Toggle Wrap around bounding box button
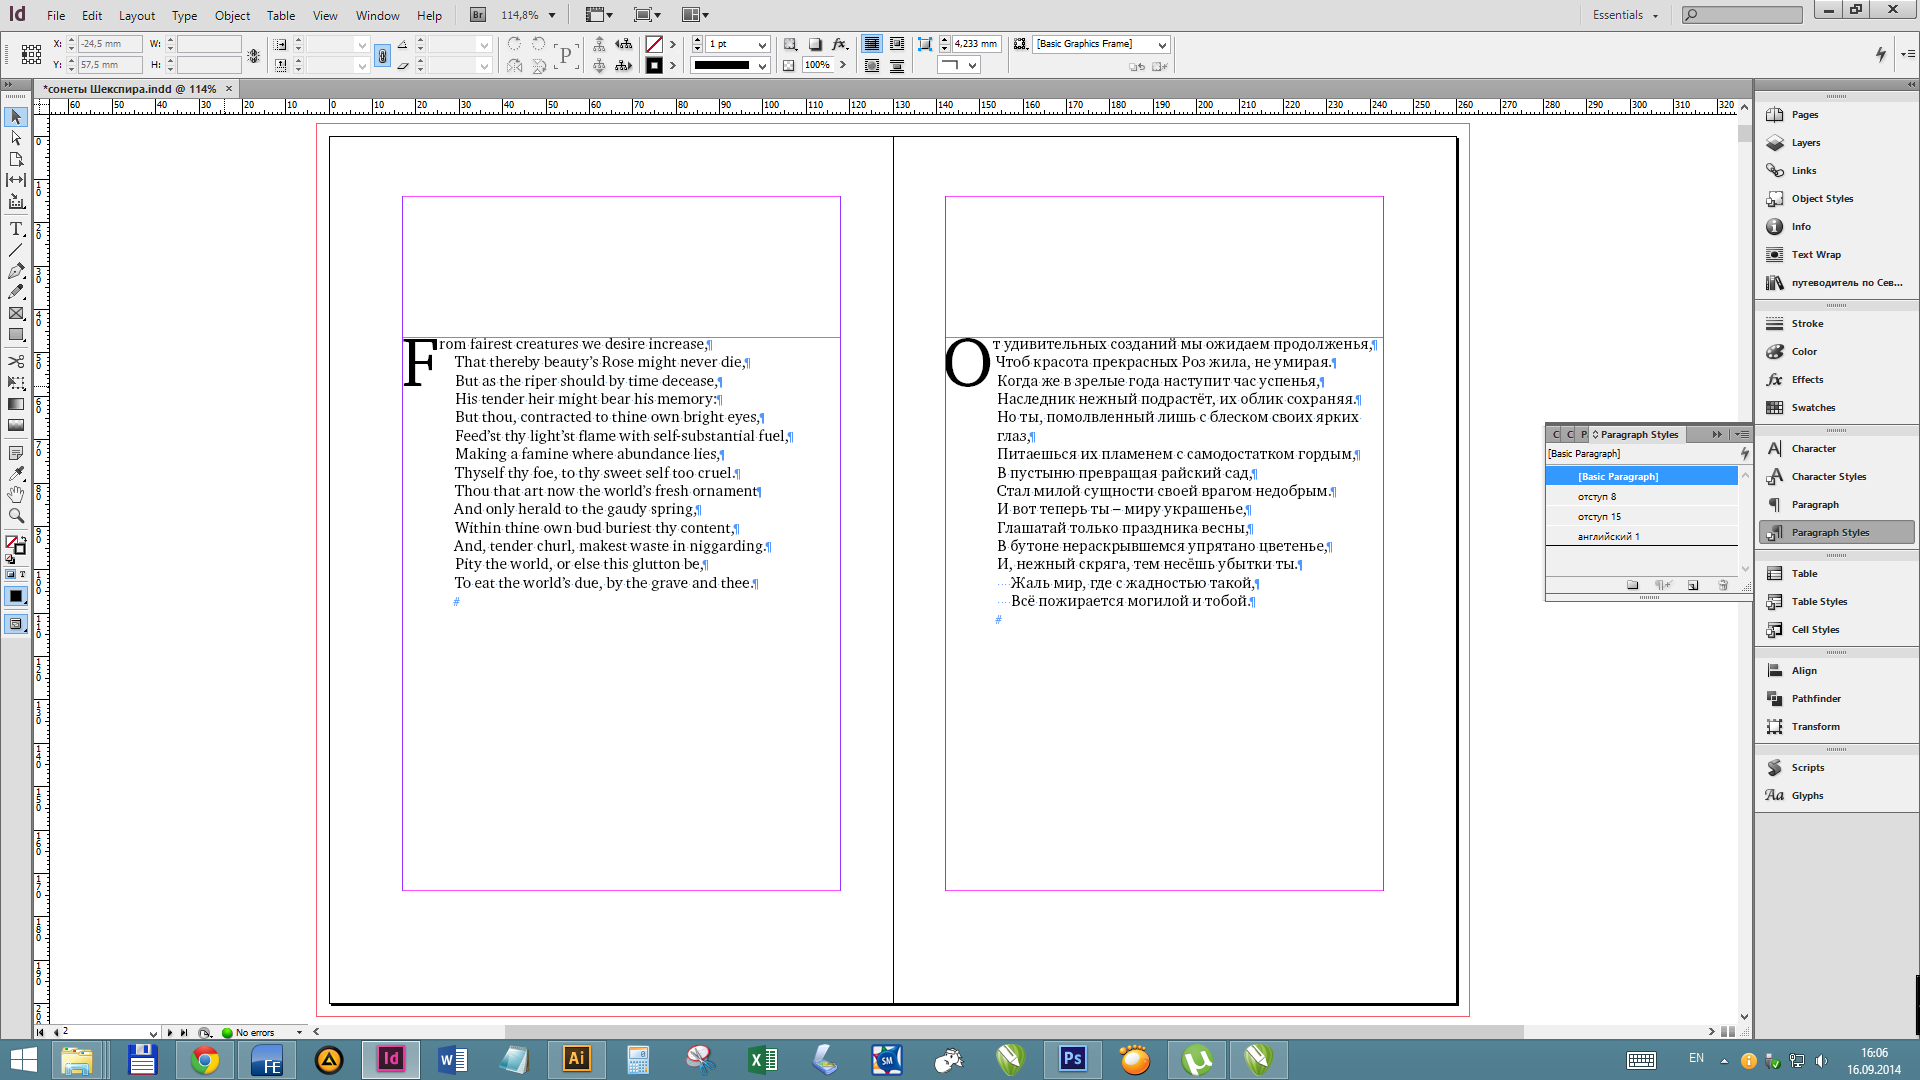The width and height of the screenshot is (1920, 1080). pos(897,44)
